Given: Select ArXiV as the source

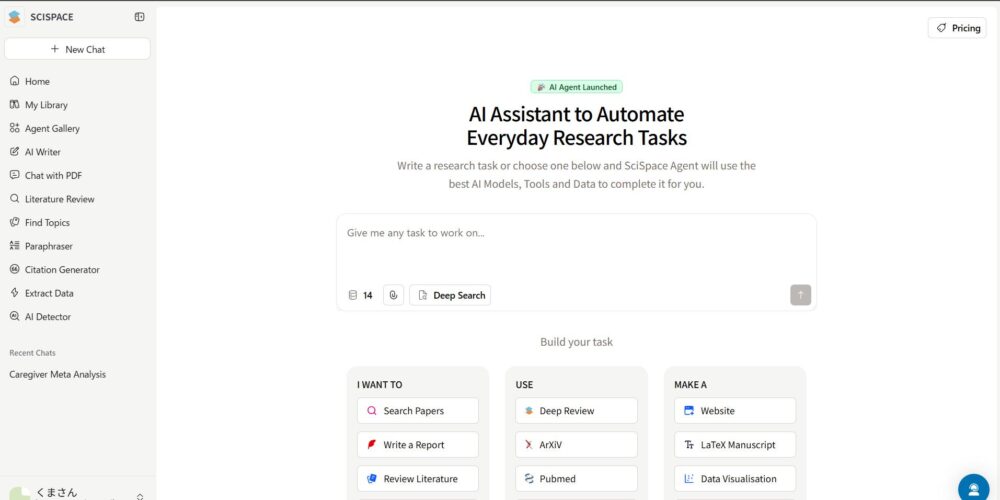Looking at the screenshot, I should pyautogui.click(x=576, y=445).
